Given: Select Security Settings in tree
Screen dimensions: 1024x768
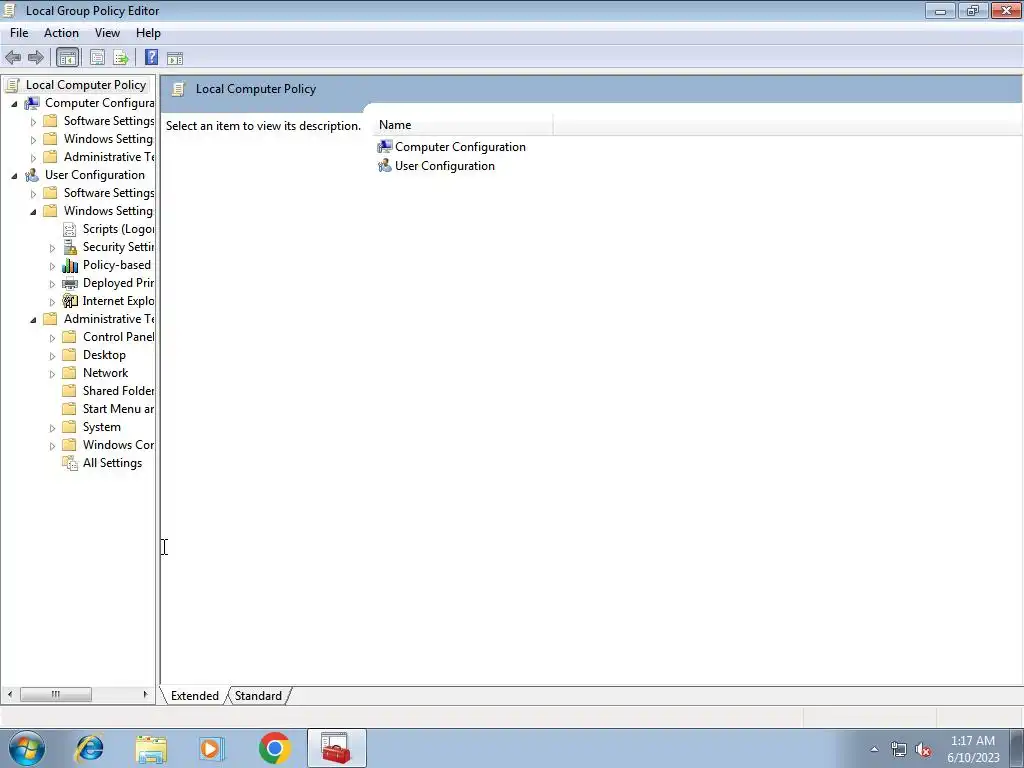Looking at the screenshot, I should coord(118,247).
